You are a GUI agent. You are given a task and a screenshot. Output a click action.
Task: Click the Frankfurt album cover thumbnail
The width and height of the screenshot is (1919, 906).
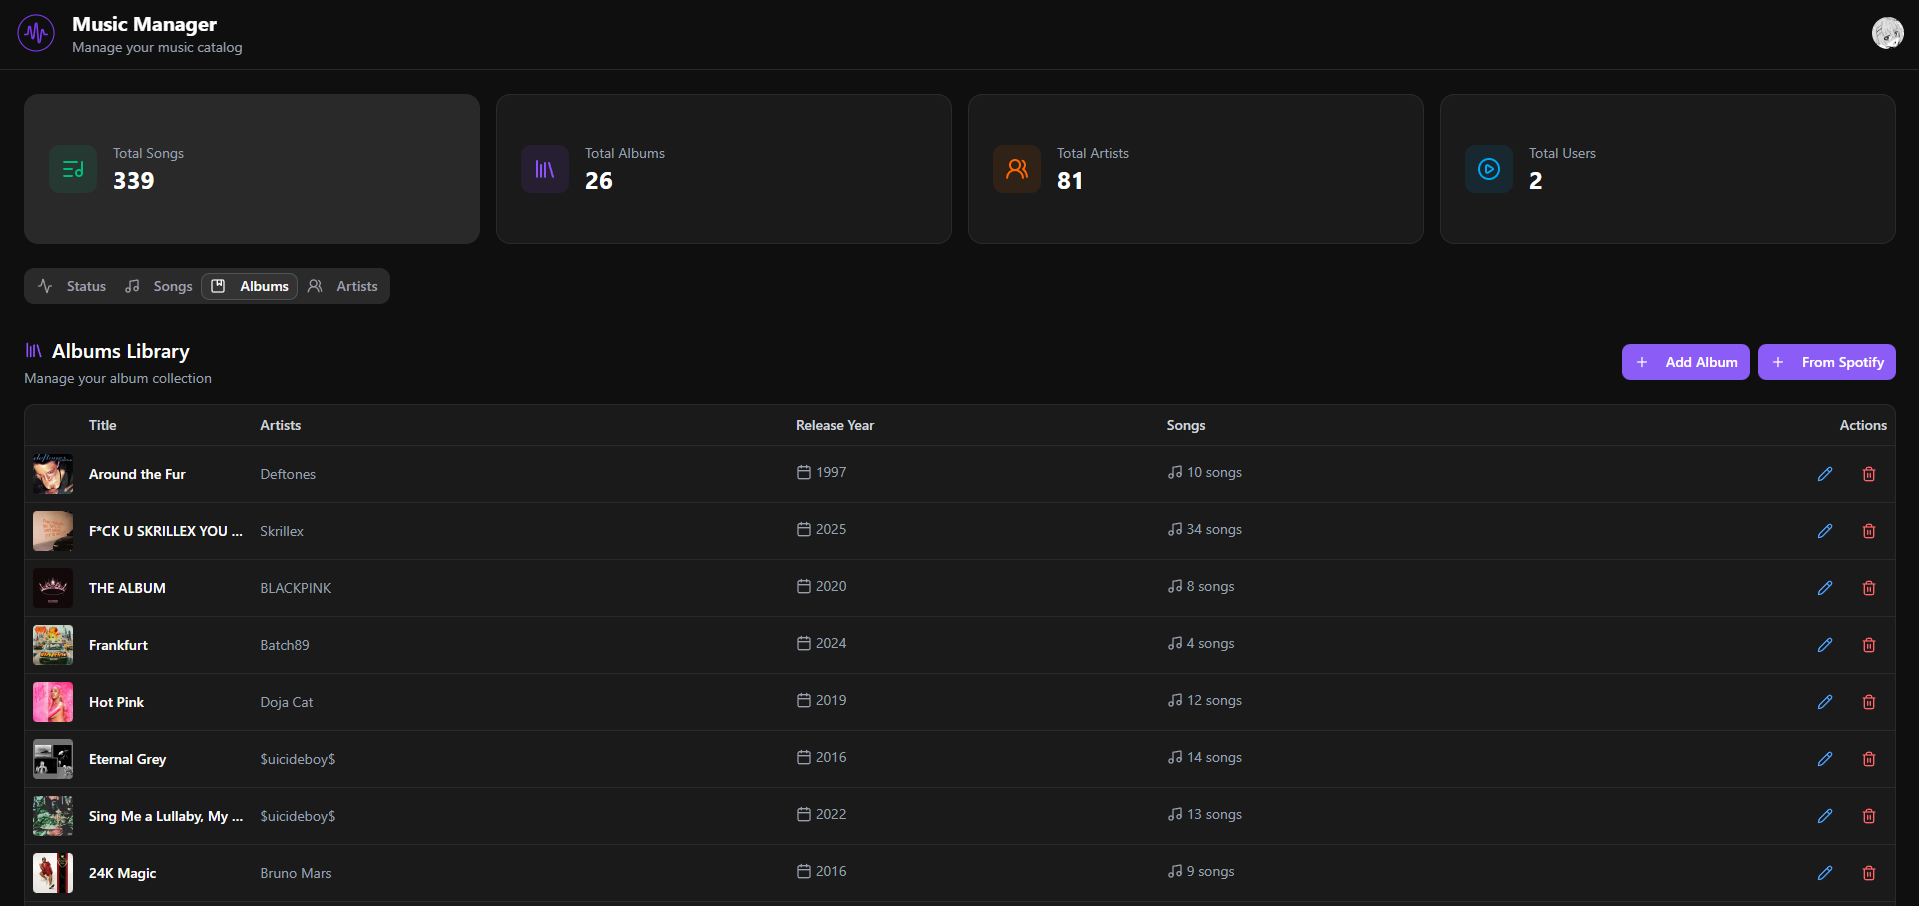(53, 645)
